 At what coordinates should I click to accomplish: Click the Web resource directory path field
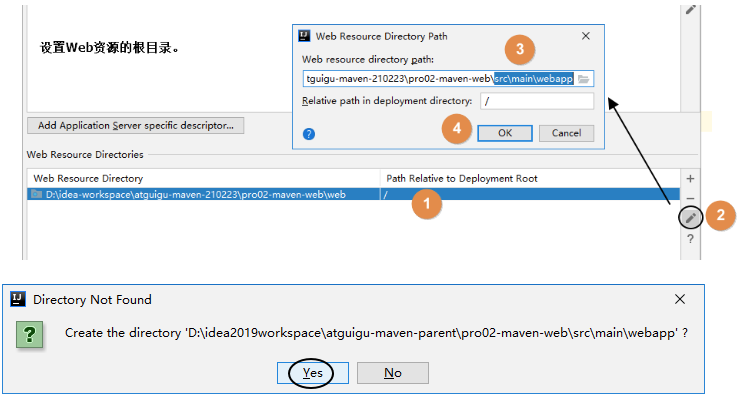[x=448, y=79]
